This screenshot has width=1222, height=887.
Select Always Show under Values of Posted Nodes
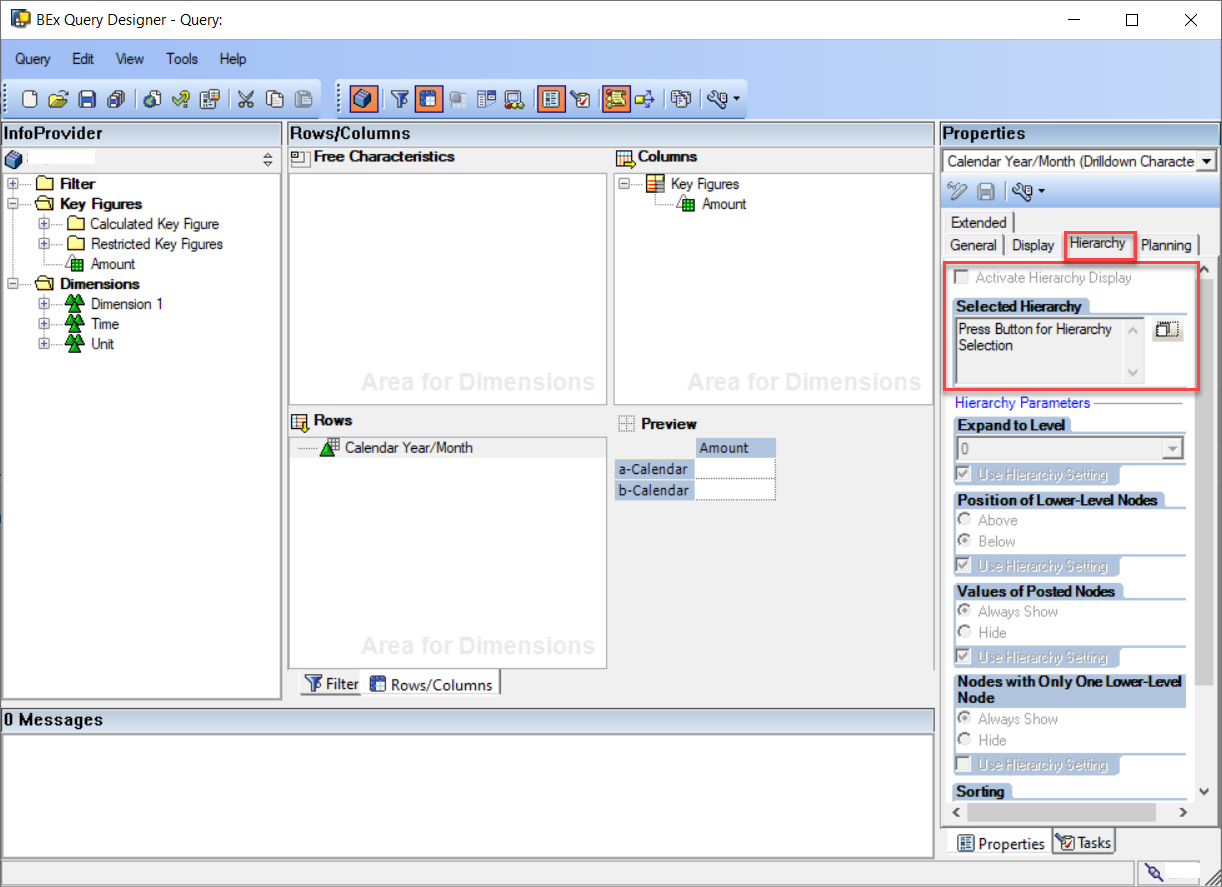(964, 611)
